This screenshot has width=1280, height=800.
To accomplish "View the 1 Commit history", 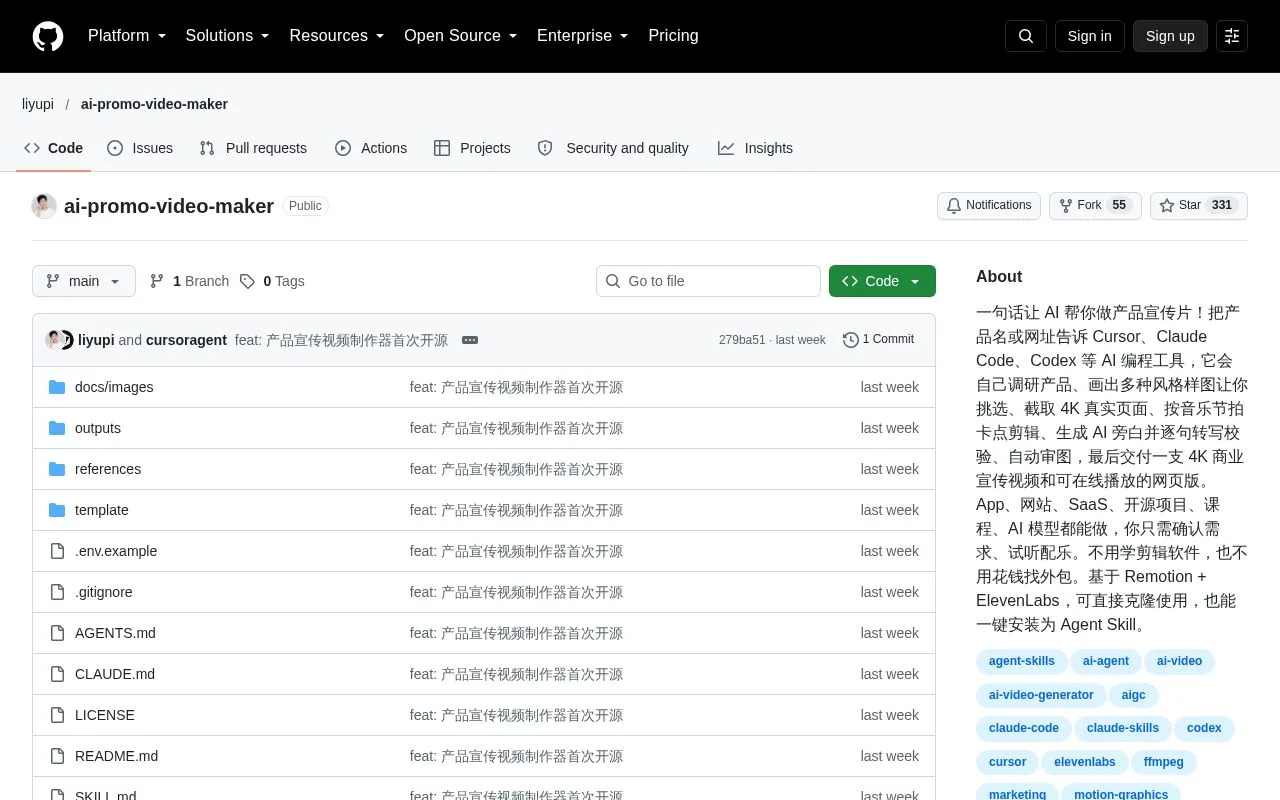I will pyautogui.click(x=878, y=340).
